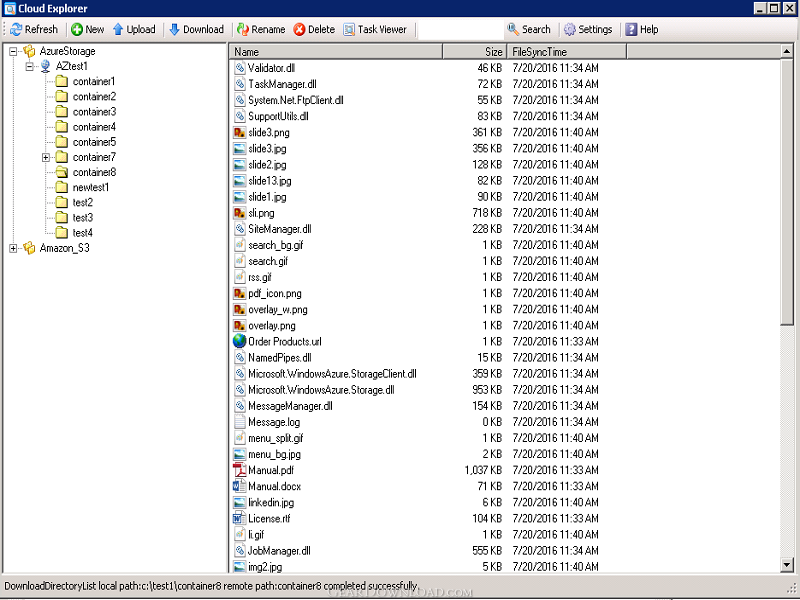Screen dimensions: 800x600
Task: Click the slide3.jpg image icon
Action: [239, 148]
